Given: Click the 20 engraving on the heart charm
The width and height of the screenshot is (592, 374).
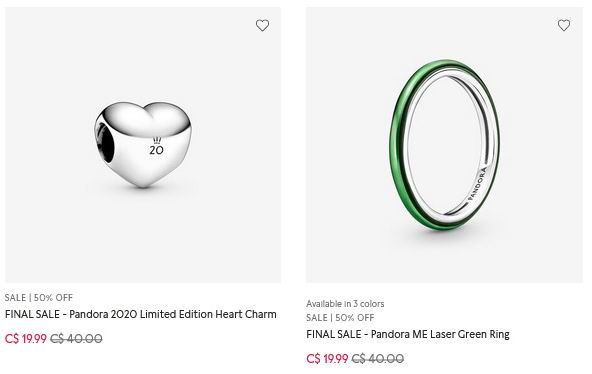Looking at the screenshot, I should (156, 150).
